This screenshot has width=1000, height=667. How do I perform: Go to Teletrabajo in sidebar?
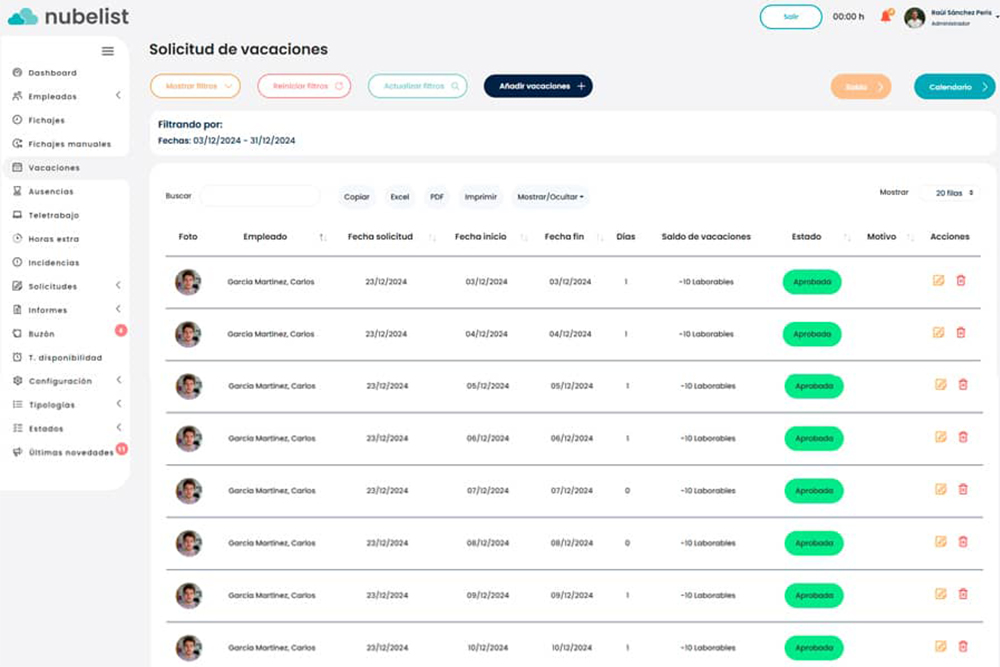(53, 215)
